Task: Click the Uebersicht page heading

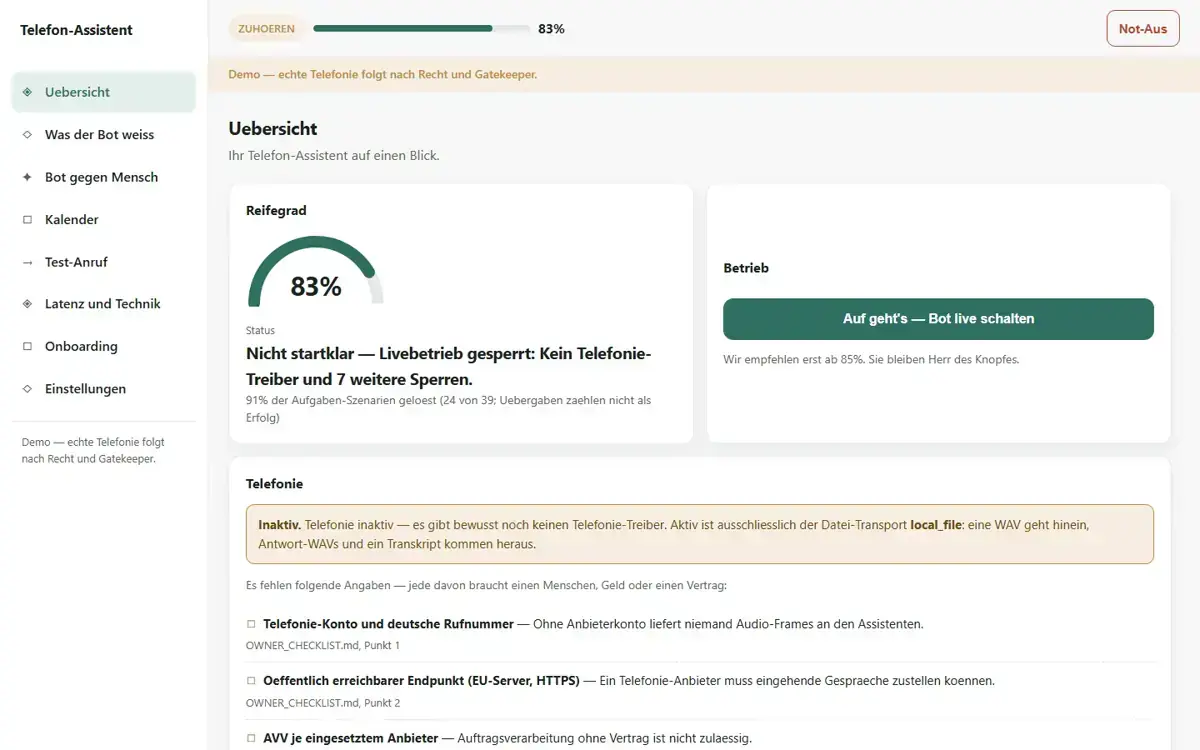Action: pyautogui.click(x=273, y=129)
